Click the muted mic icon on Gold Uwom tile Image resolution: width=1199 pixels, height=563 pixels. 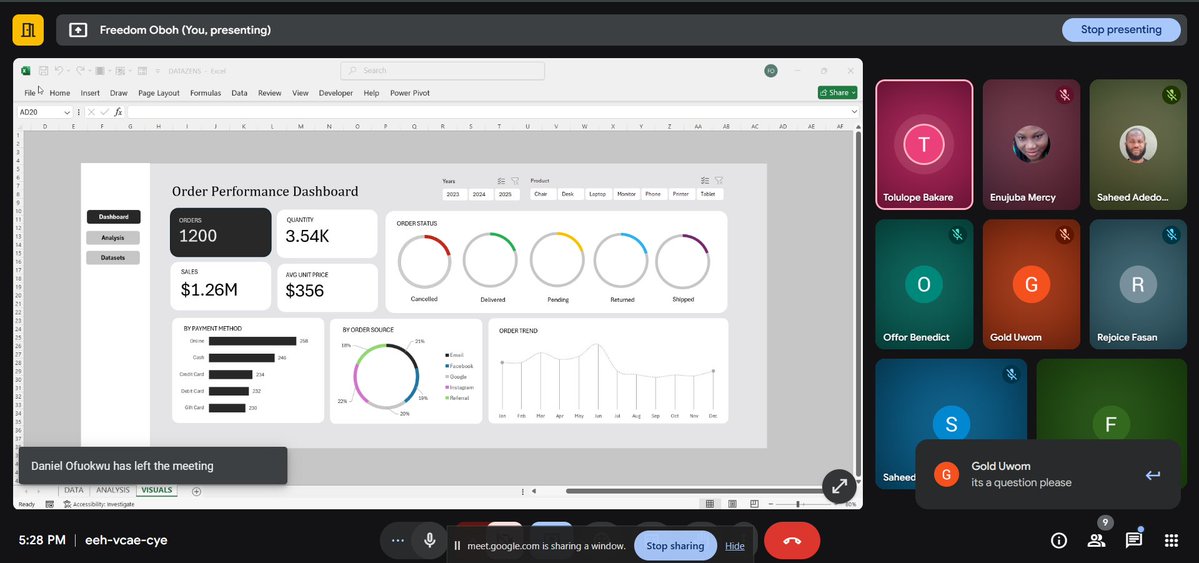pyautogui.click(x=1064, y=235)
